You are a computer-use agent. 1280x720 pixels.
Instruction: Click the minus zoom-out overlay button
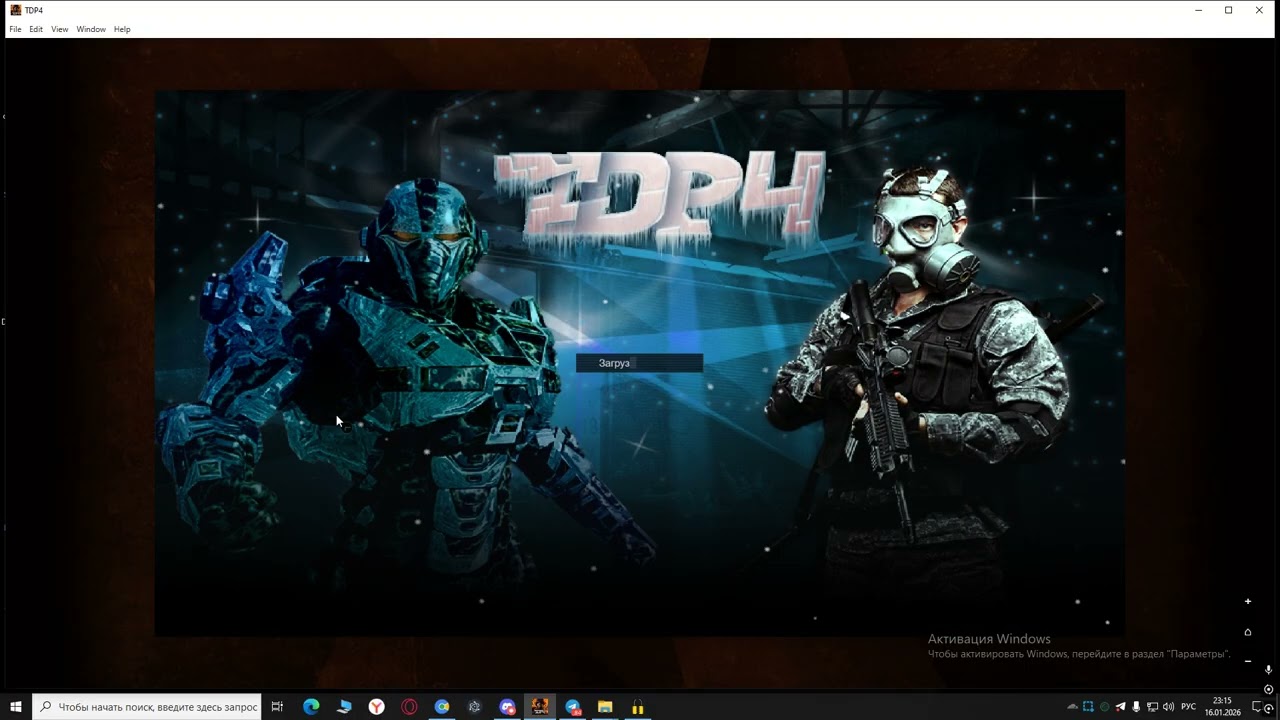pos(1248,661)
